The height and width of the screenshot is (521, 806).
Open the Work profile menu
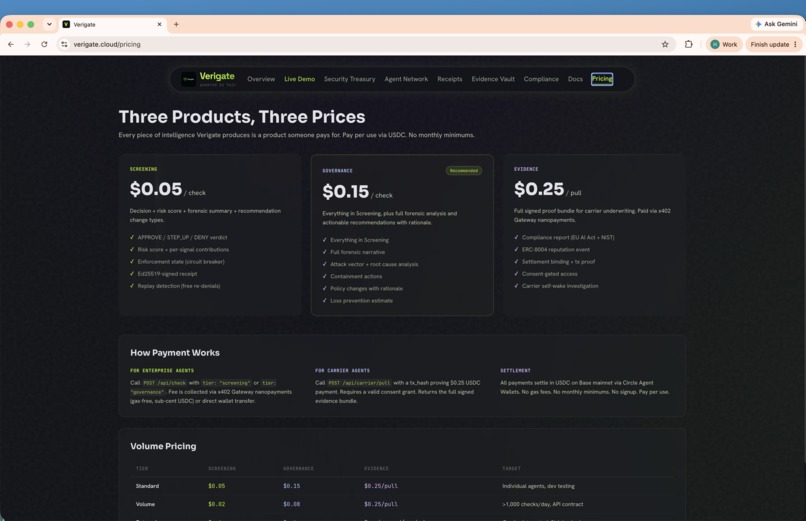coord(724,44)
